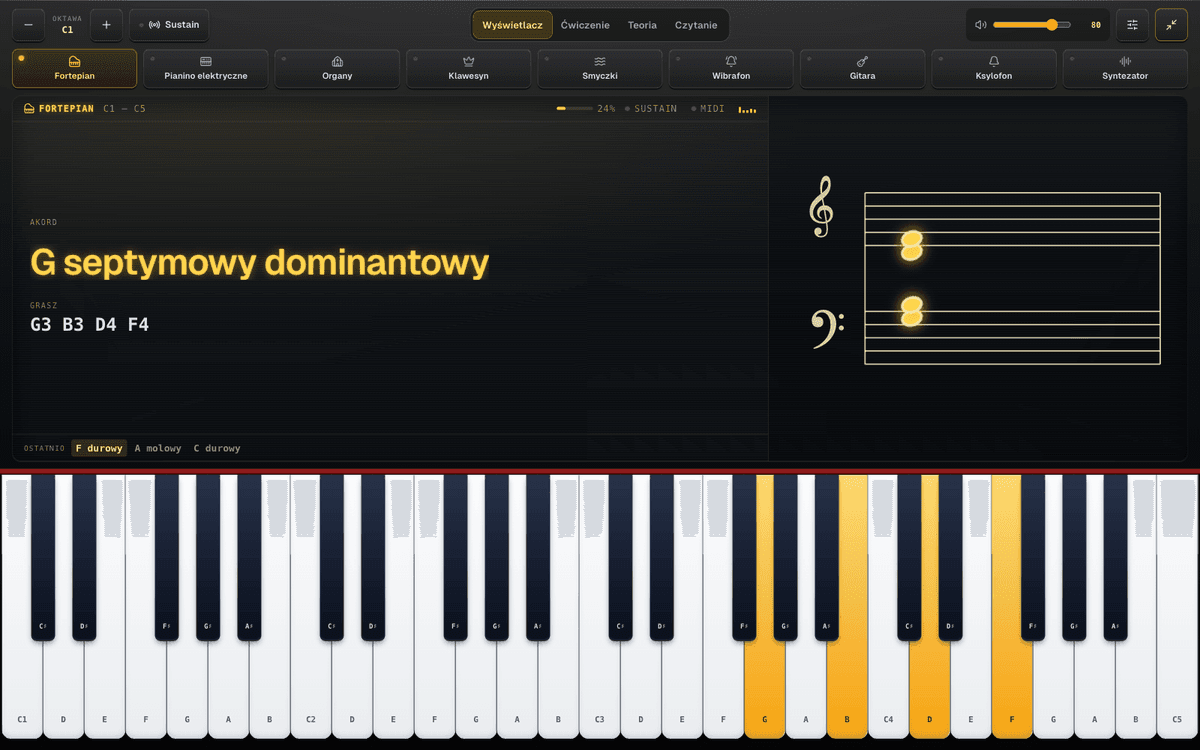Go to the Teoria tab

[642, 25]
